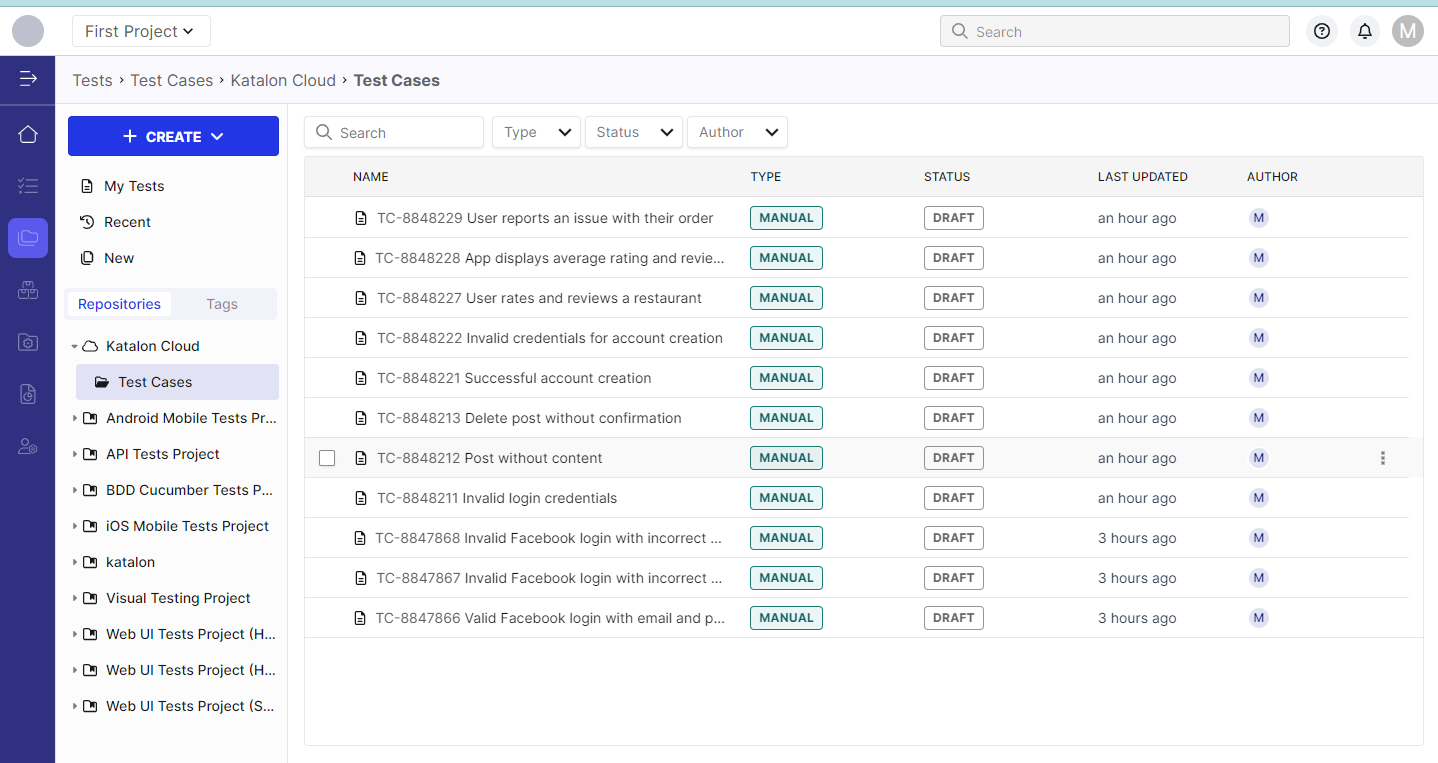Open the checklist planning icon in sidebar

point(28,186)
